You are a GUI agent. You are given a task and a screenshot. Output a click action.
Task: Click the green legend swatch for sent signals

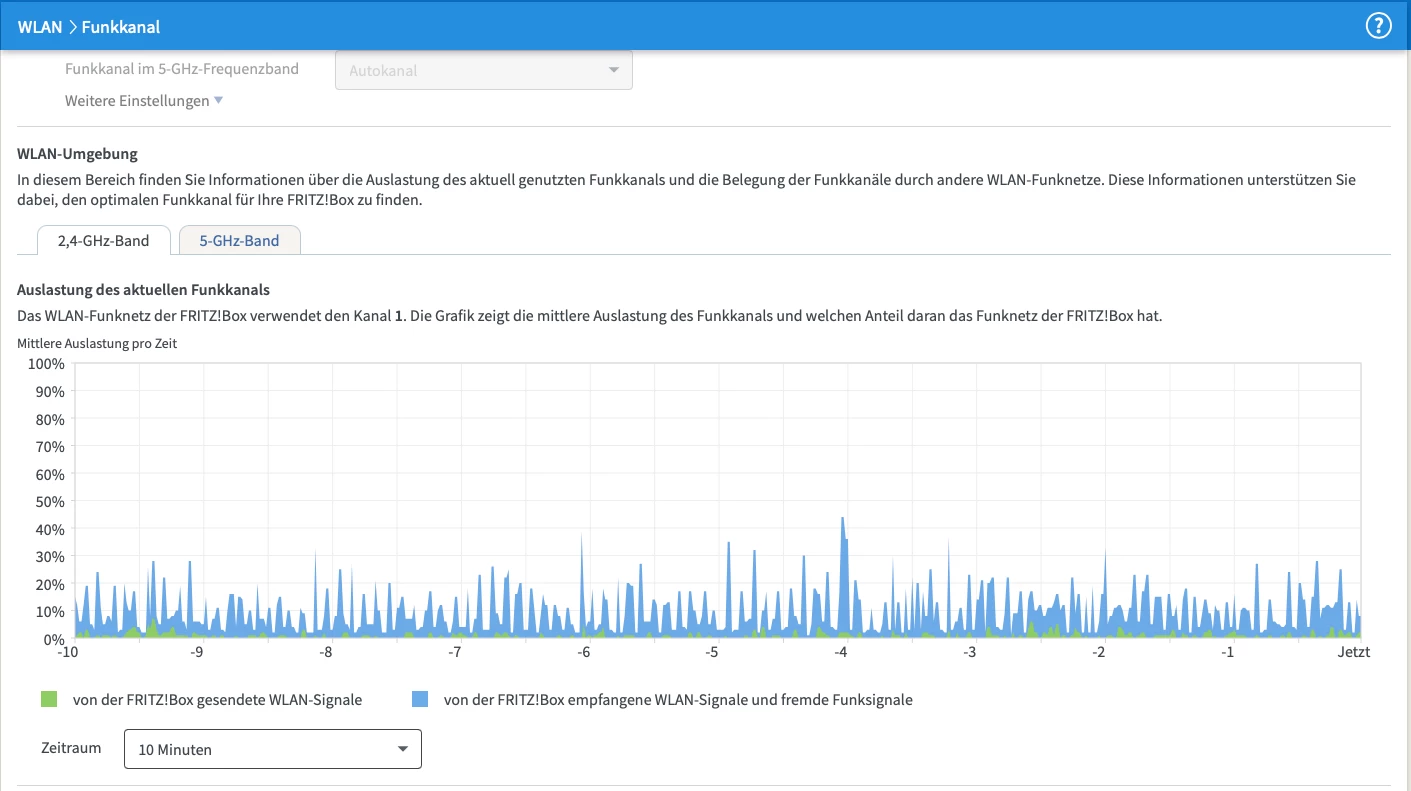pyautogui.click(x=49, y=700)
